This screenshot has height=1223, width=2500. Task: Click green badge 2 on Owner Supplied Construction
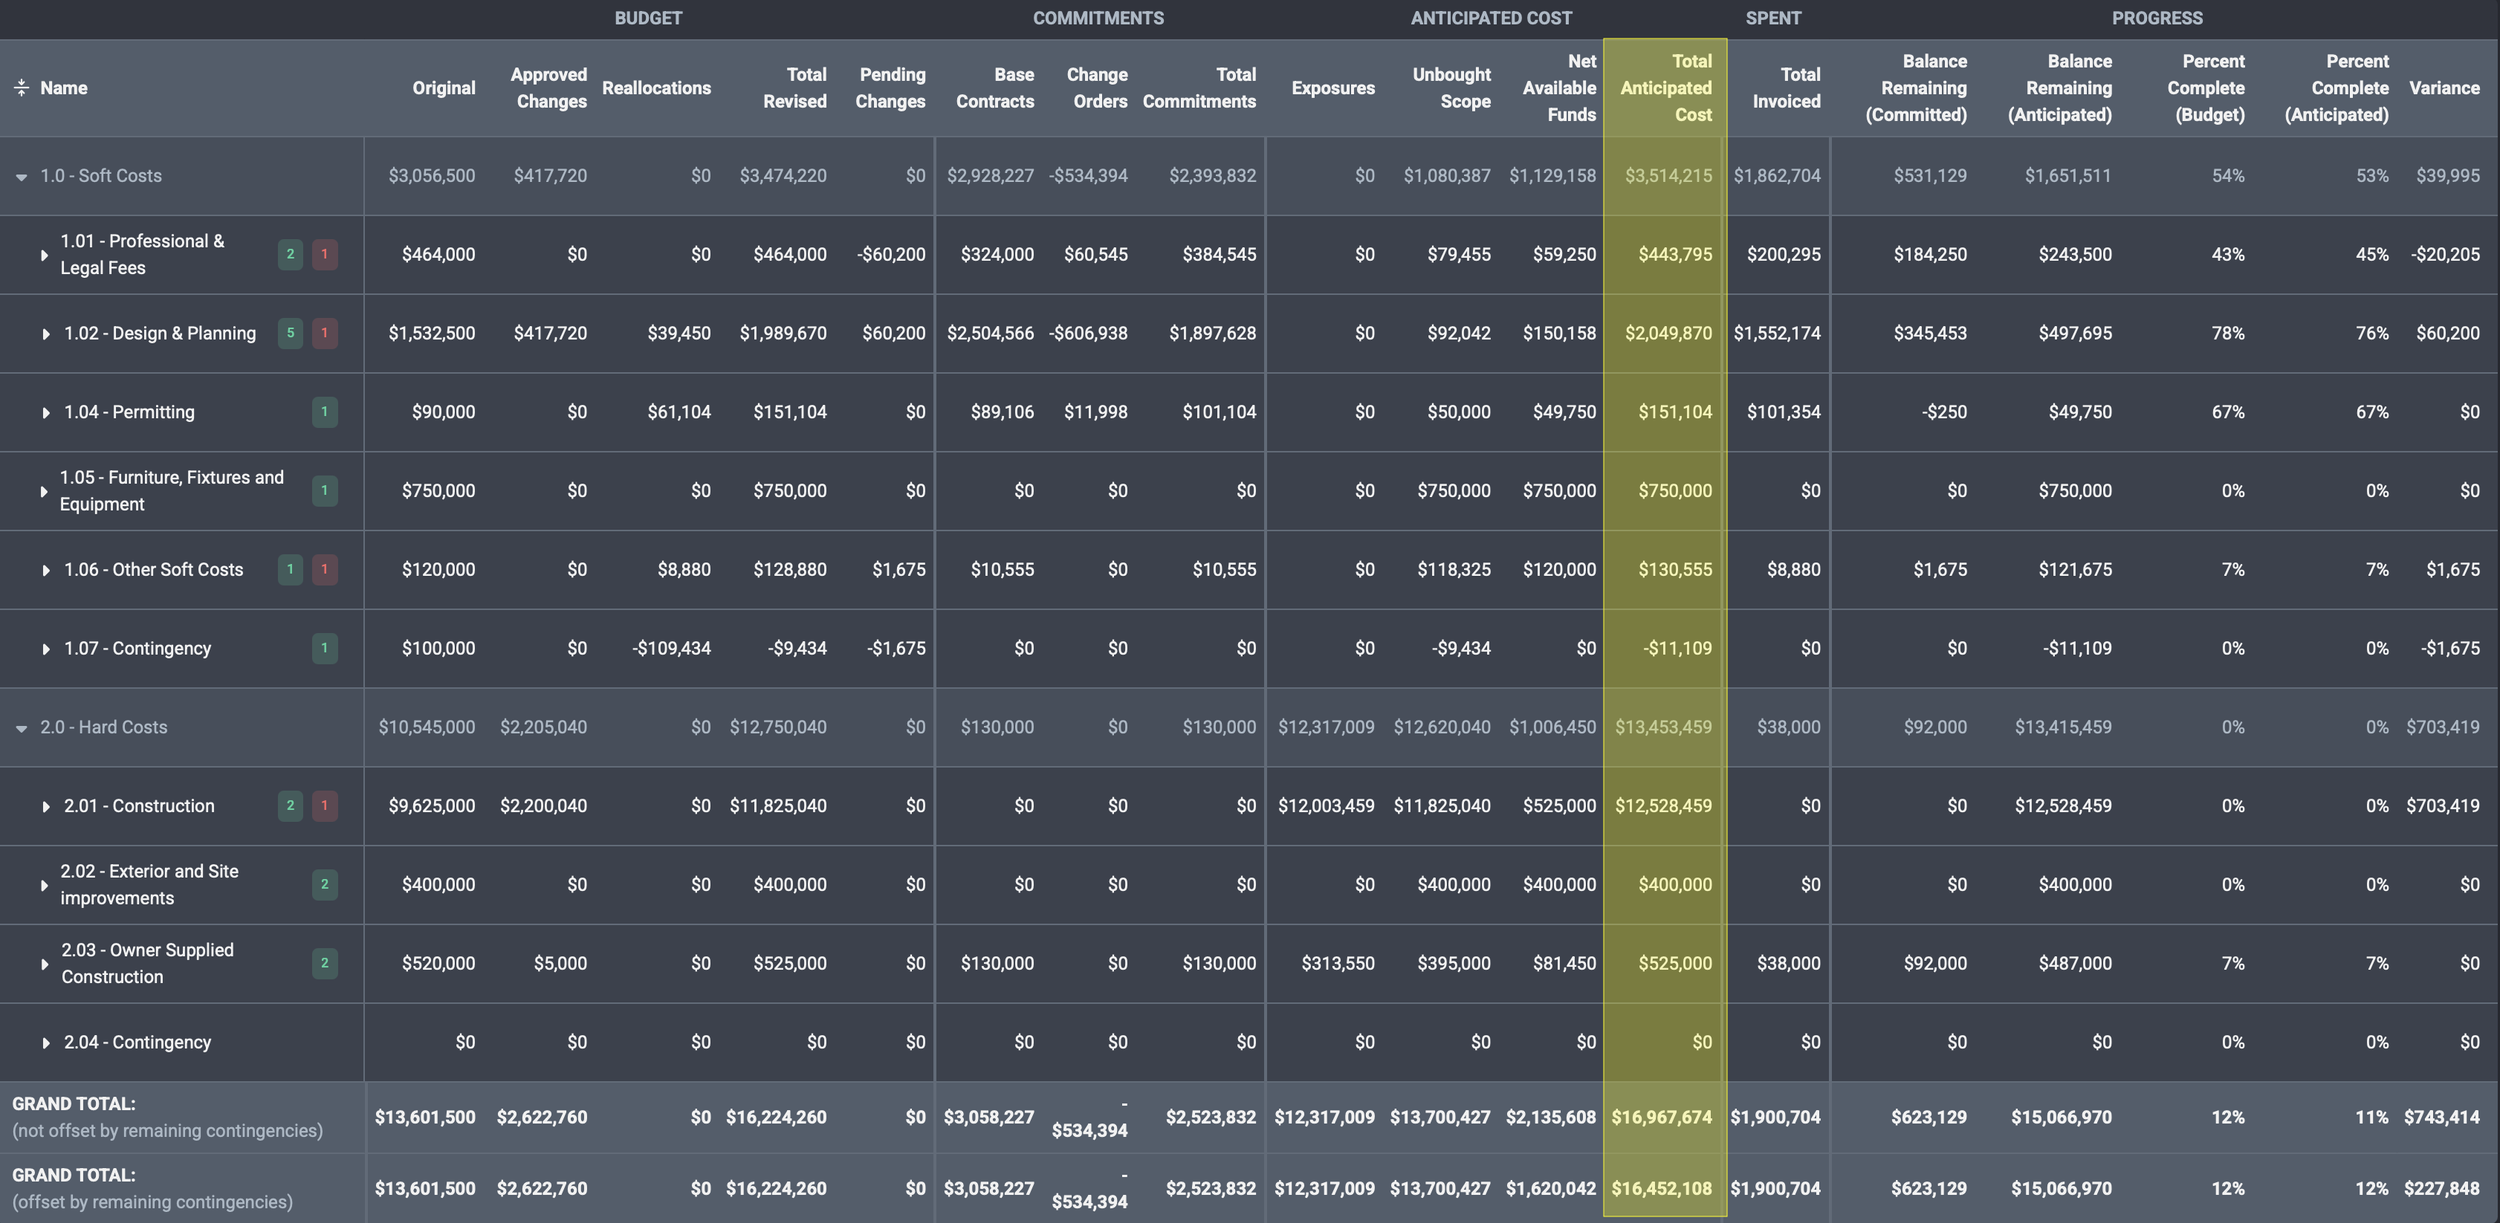324,963
